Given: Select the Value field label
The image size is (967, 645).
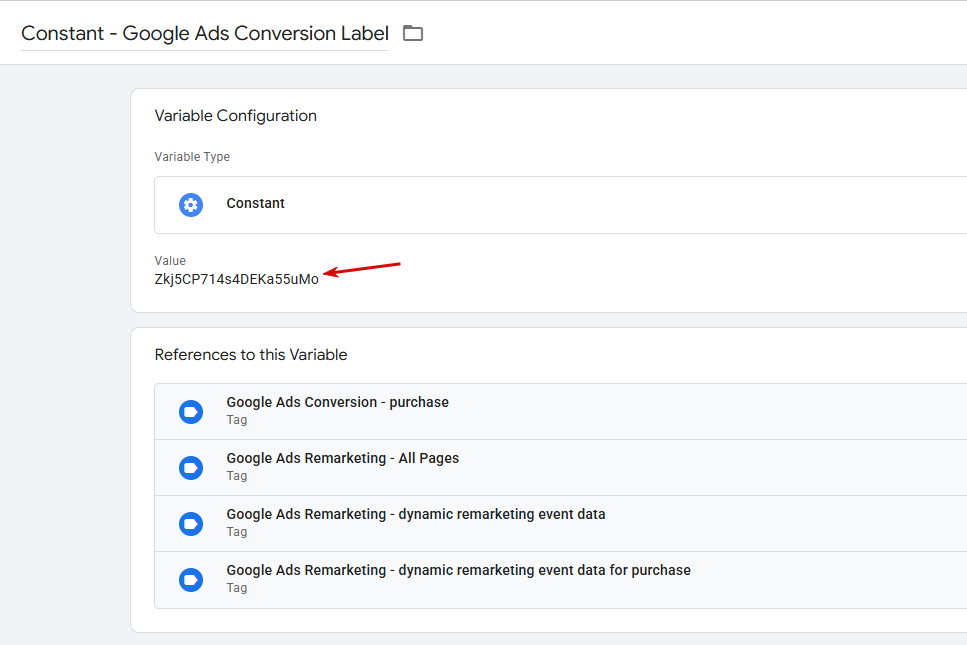Looking at the screenshot, I should [x=170, y=260].
